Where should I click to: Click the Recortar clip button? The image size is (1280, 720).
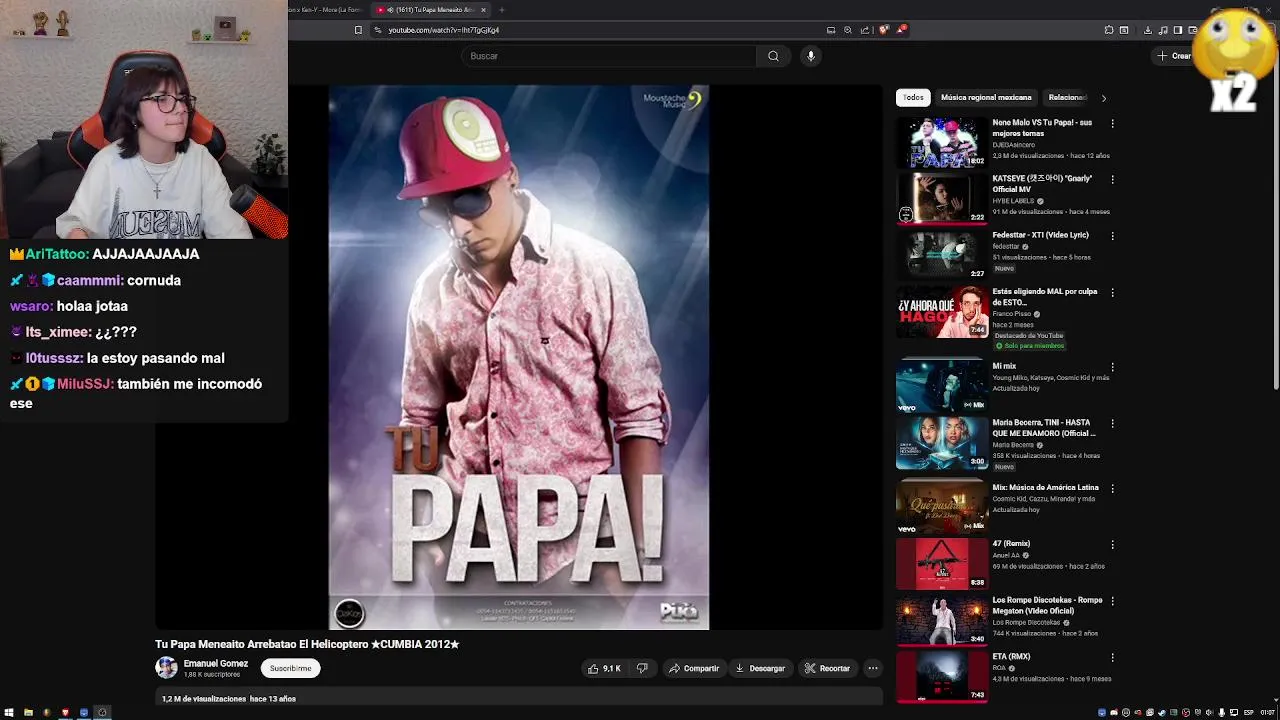point(828,668)
